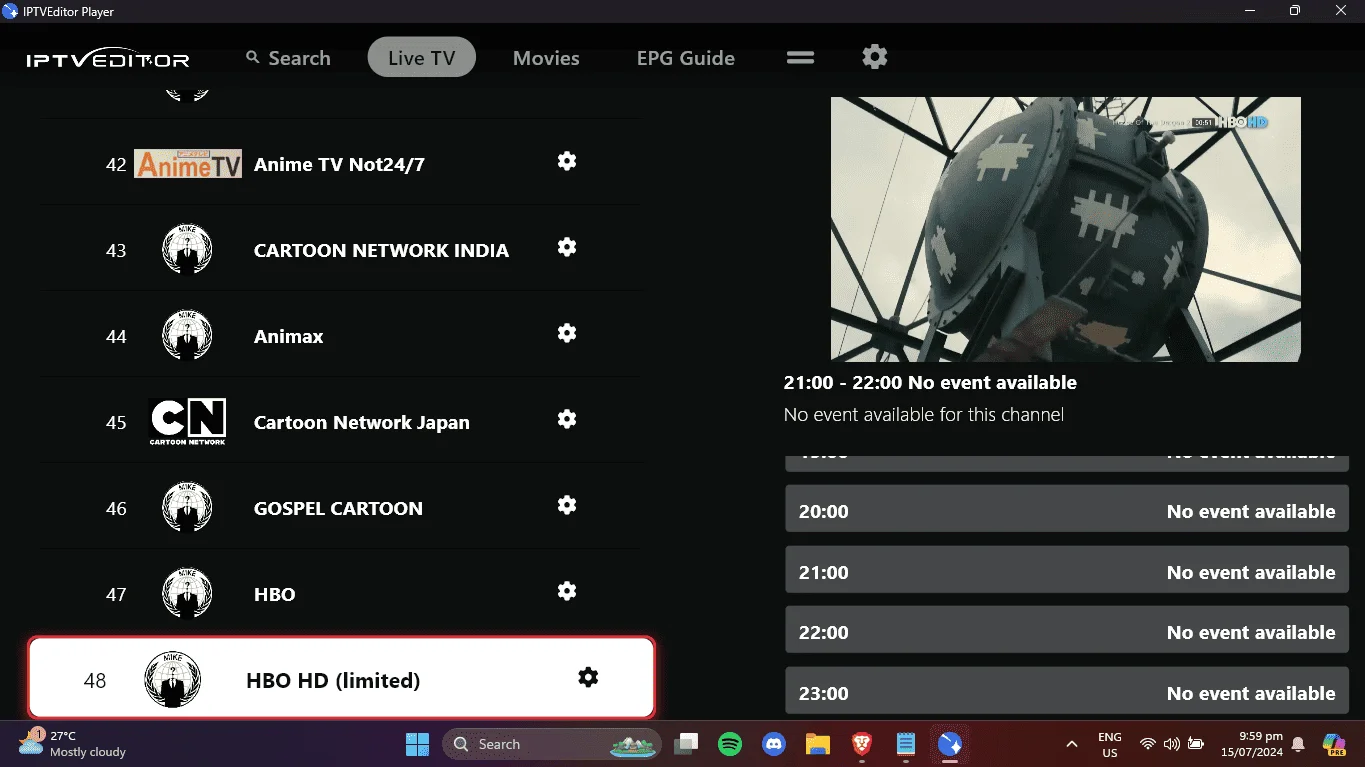Screen dimensions: 1365x767
Task: Click the Windows taskbar Search box
Action: tap(551, 744)
